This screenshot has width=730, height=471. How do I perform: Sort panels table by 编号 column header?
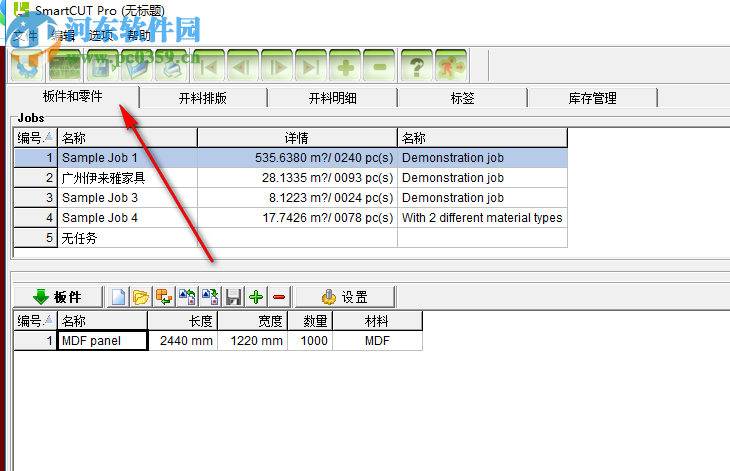[35, 321]
